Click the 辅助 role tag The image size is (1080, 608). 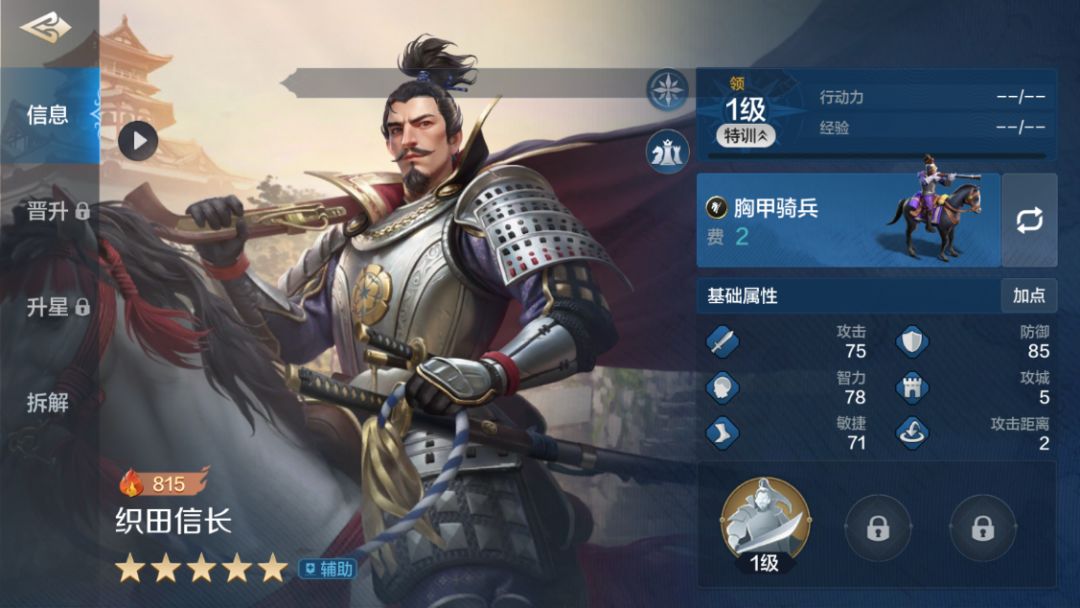coord(328,569)
